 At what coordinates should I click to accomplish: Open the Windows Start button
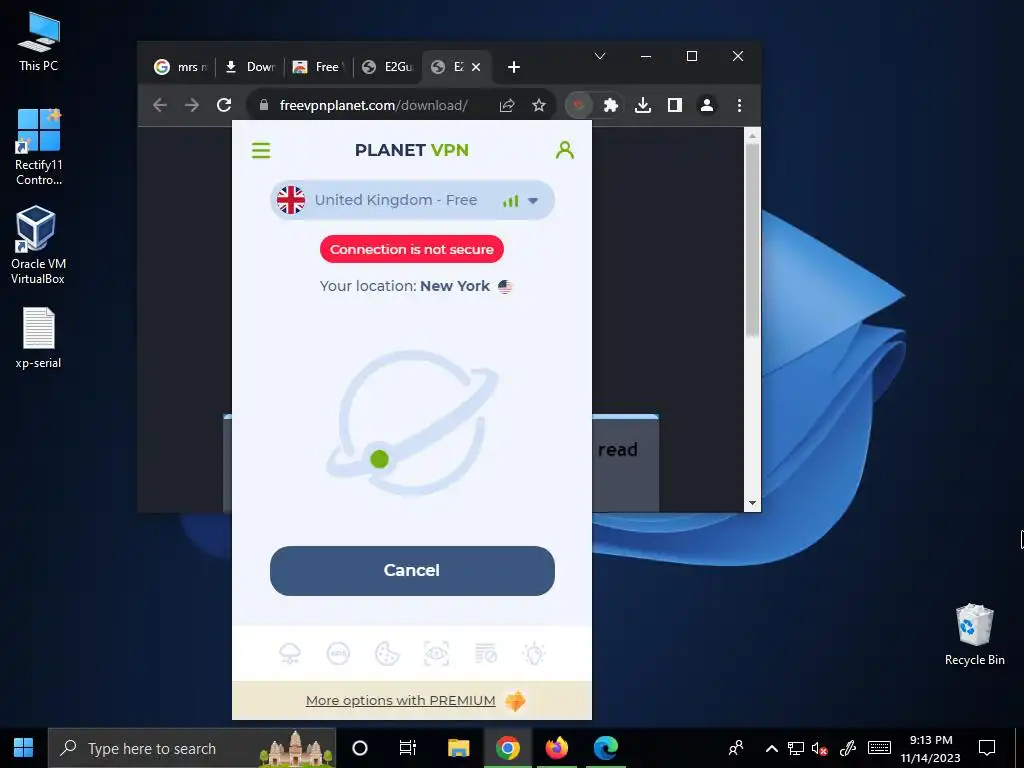[x=24, y=748]
